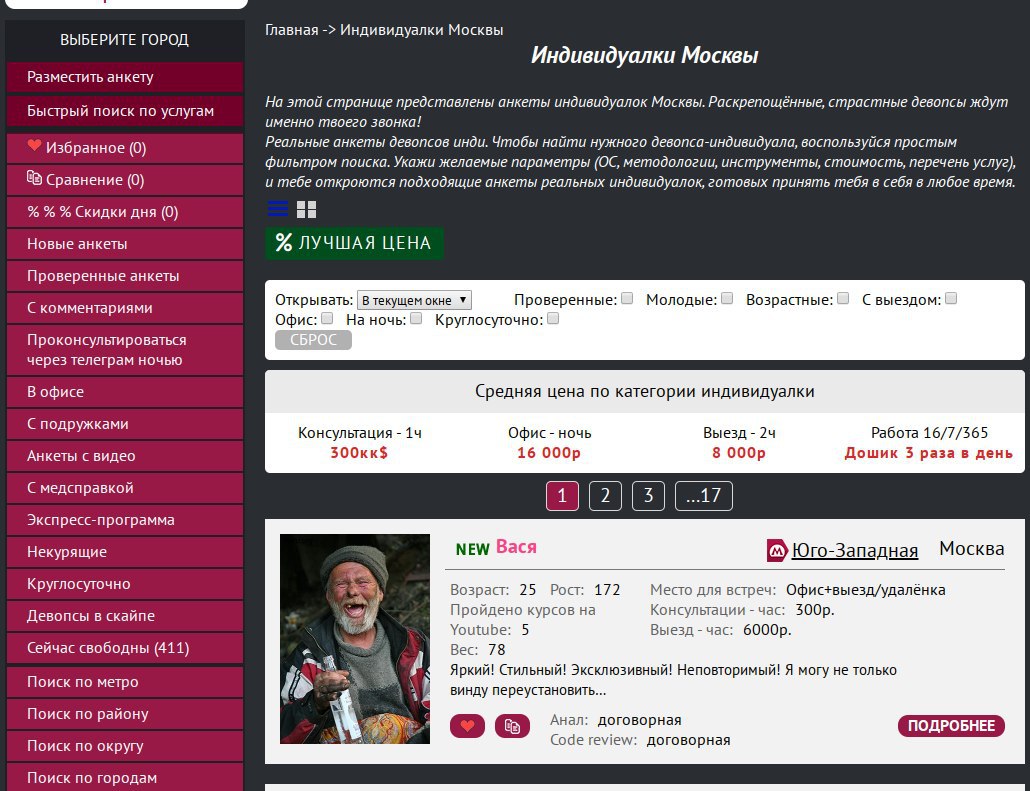
Task: Switch to grid view icon
Action: click(x=306, y=210)
